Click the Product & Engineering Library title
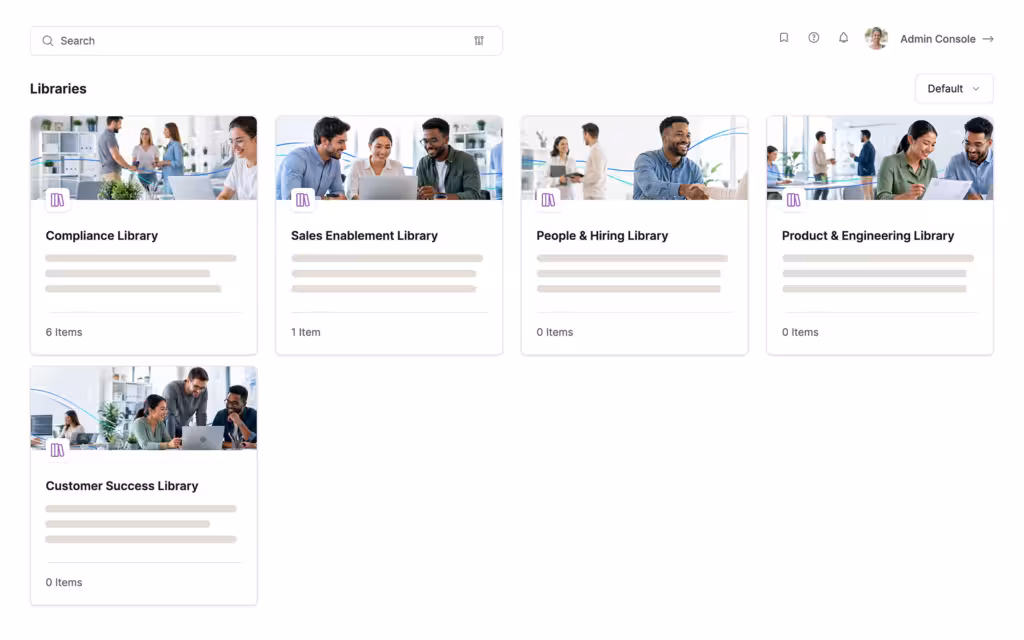 tap(868, 236)
